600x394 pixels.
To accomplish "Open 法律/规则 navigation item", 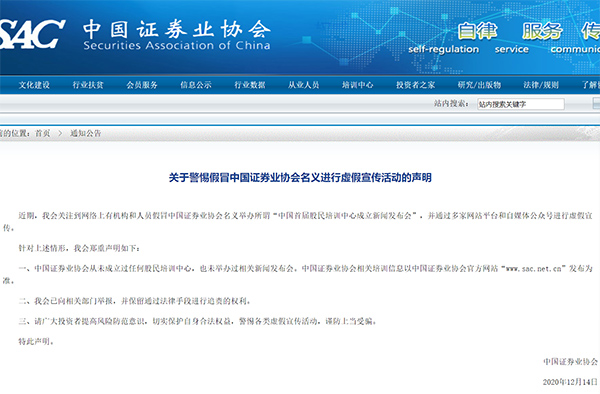I will click(x=541, y=85).
